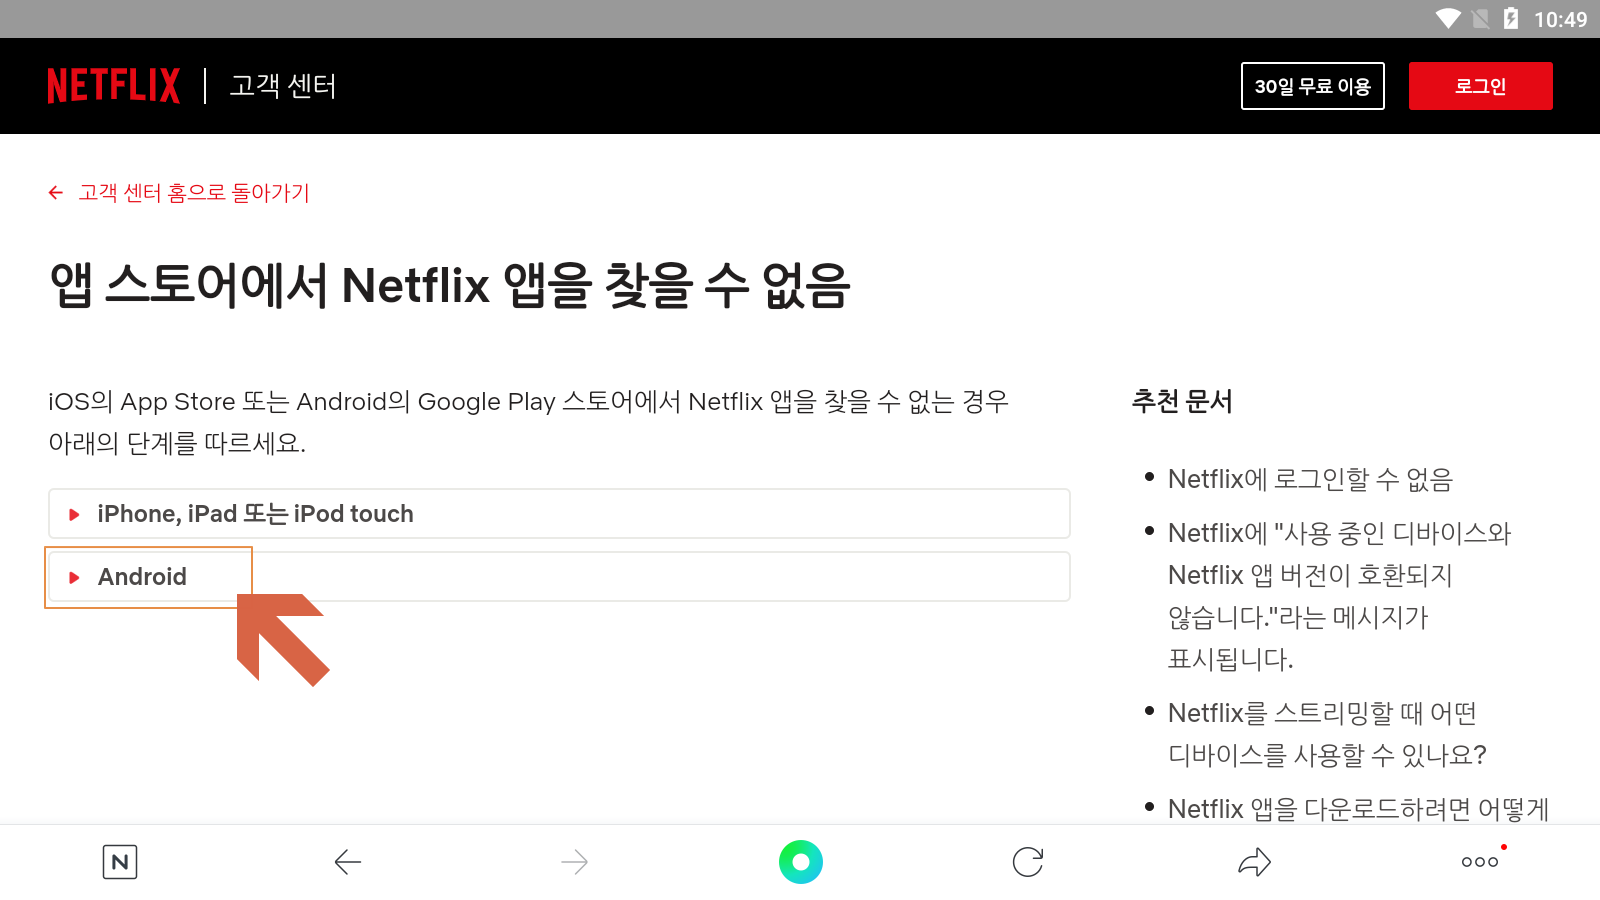Share the page with share arrow icon
Screen dimensions: 1600x900
pos(1254,862)
